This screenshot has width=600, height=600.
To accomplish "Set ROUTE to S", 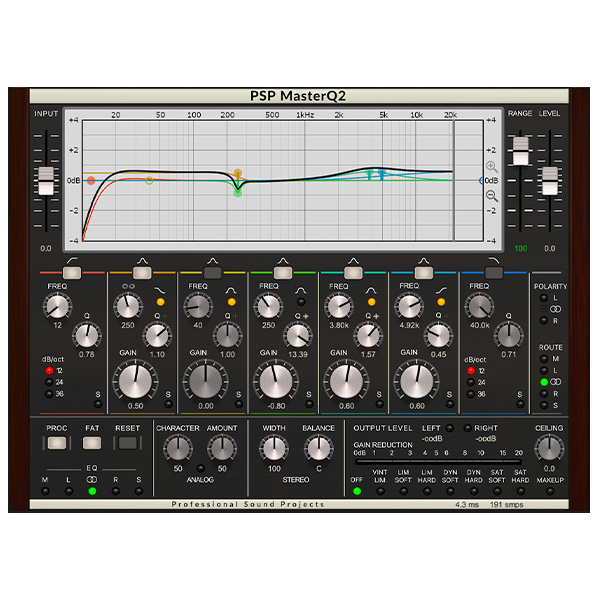I will [x=544, y=405].
